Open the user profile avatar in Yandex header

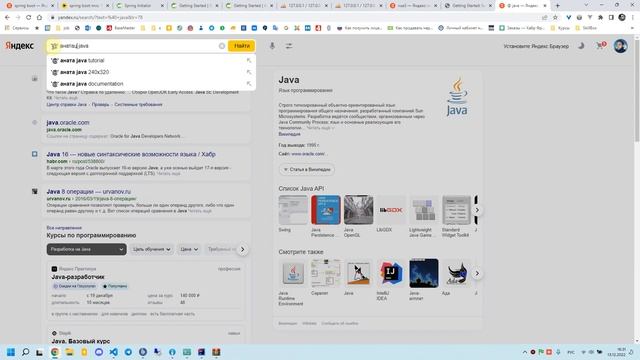point(620,46)
